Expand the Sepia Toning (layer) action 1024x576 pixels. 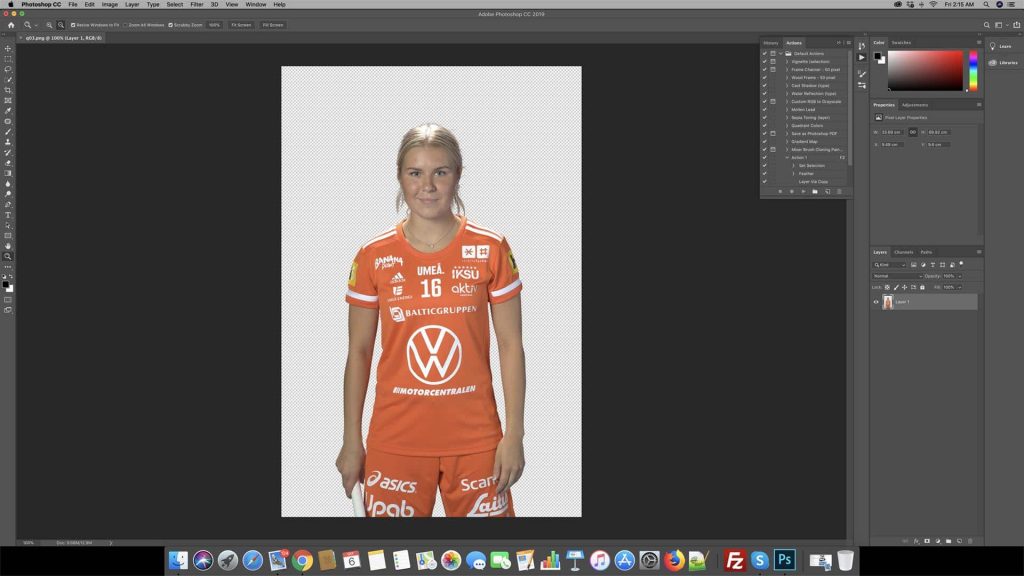(787, 118)
